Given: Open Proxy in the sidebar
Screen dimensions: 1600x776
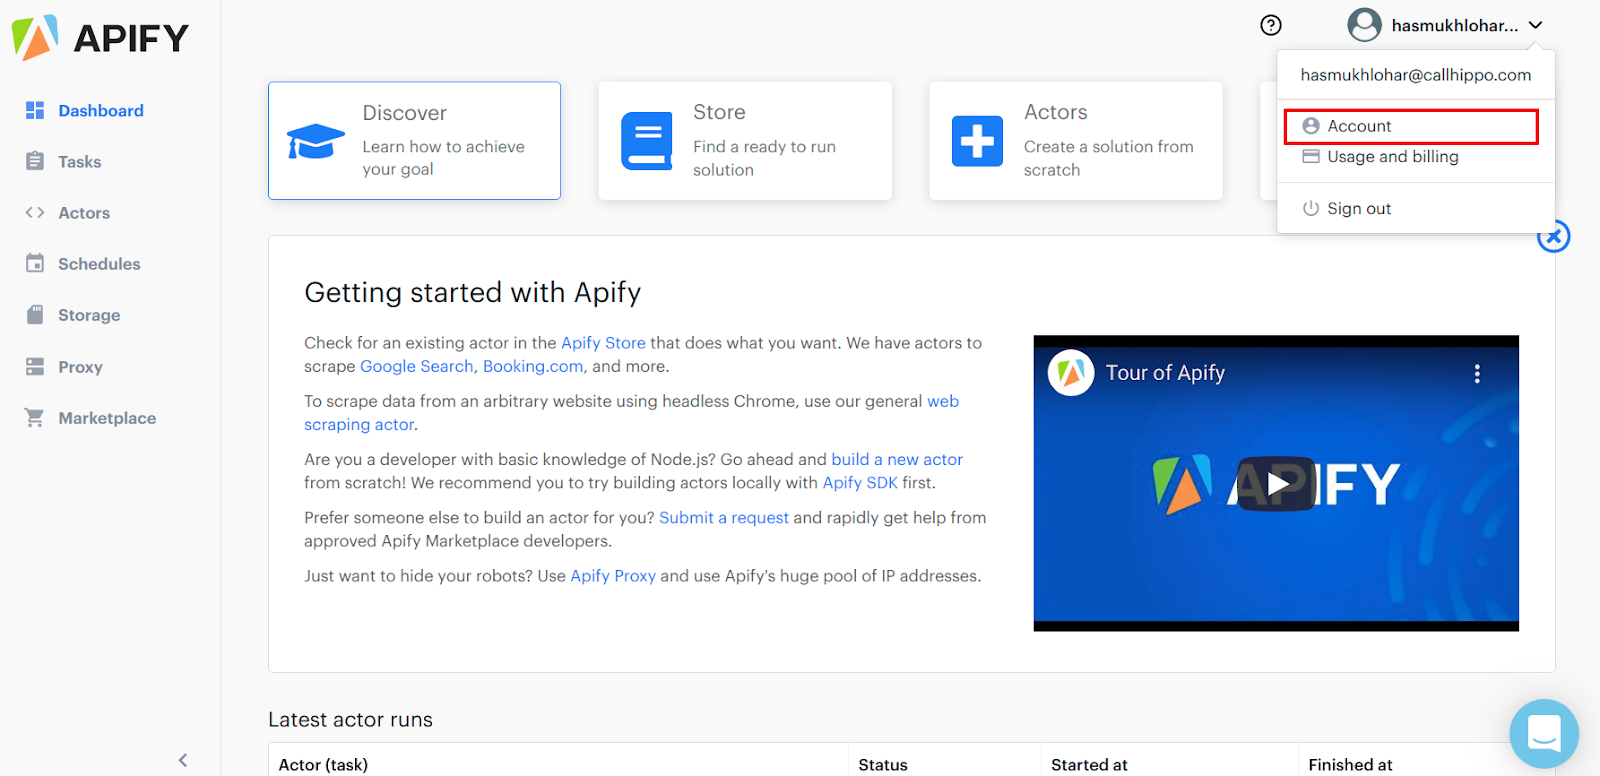Looking at the screenshot, I should point(80,367).
